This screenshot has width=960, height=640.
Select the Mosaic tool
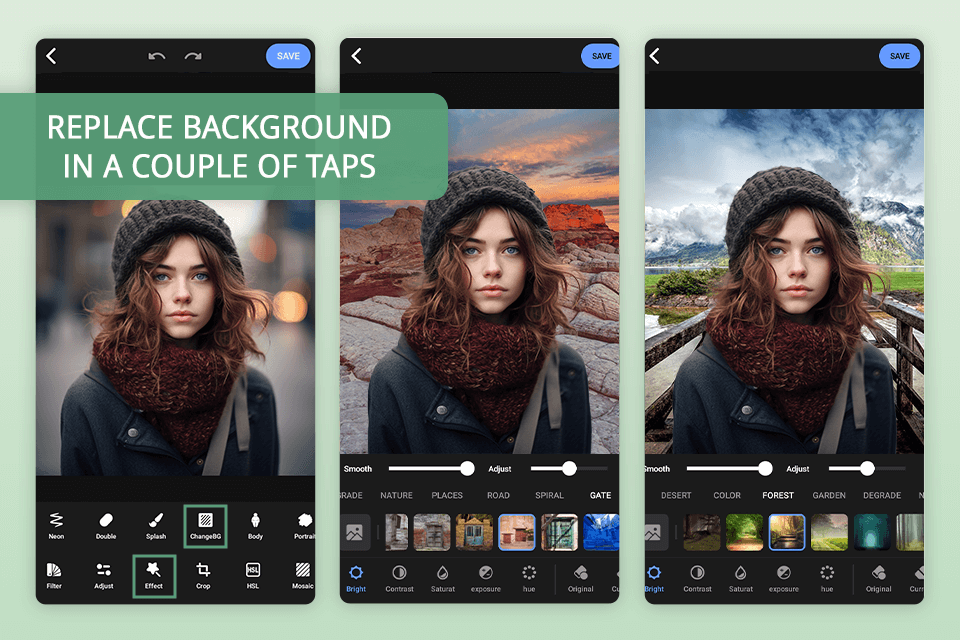click(302, 576)
